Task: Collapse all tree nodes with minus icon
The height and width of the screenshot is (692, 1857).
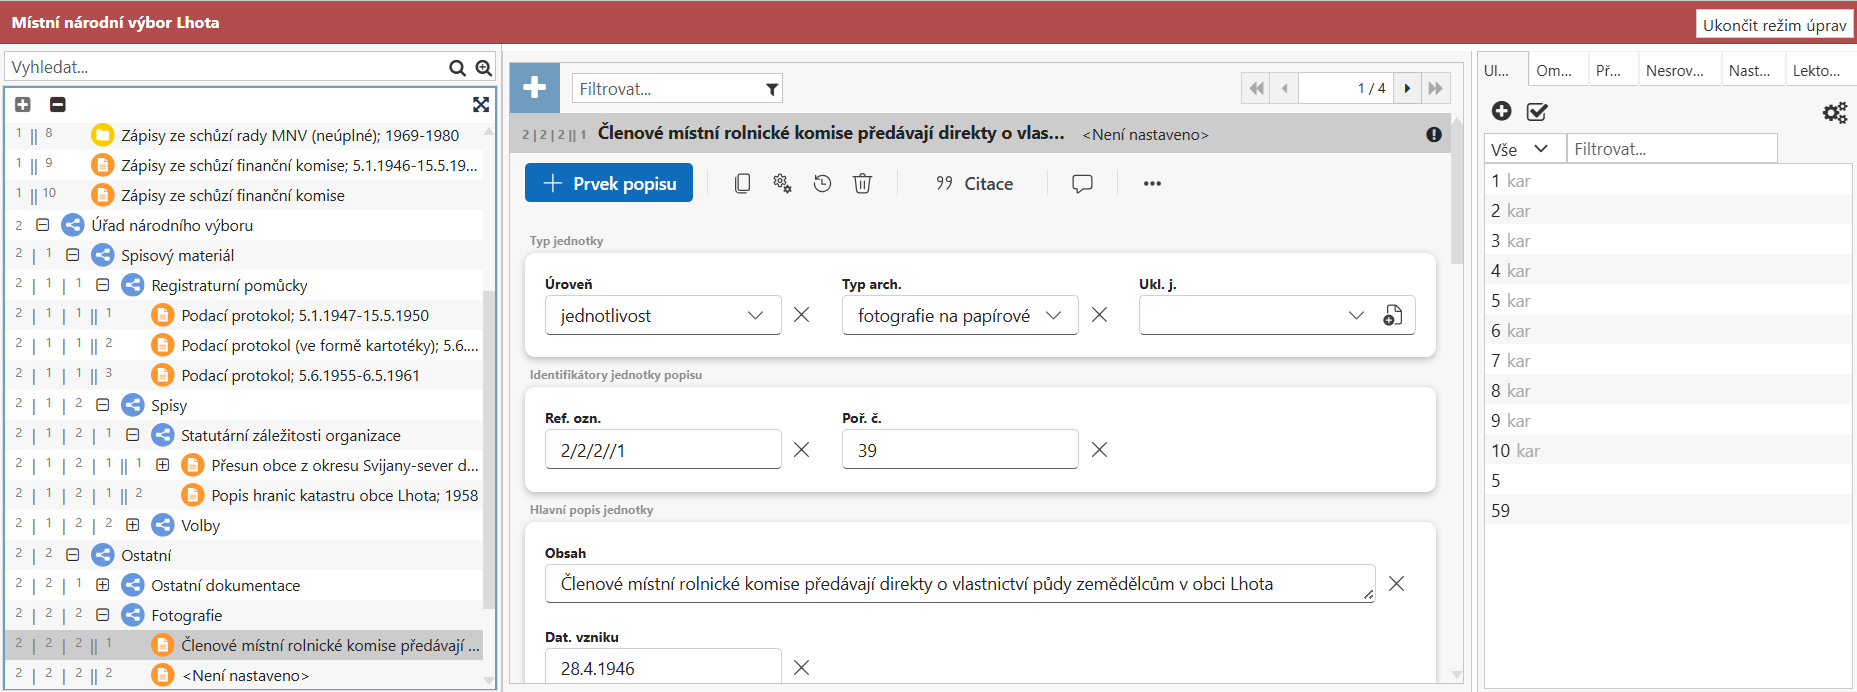Action: click(x=58, y=104)
